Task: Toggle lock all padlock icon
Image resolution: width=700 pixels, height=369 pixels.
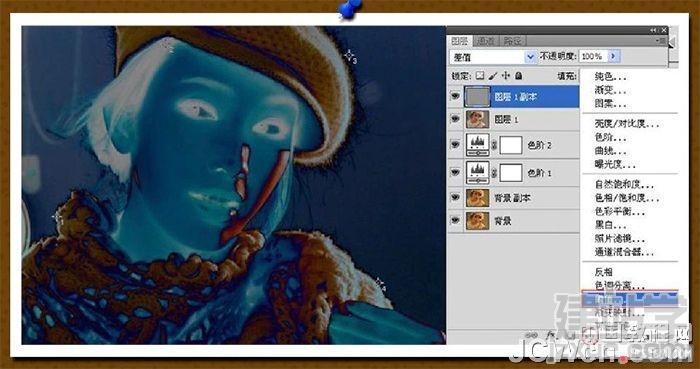Action: tap(518, 76)
